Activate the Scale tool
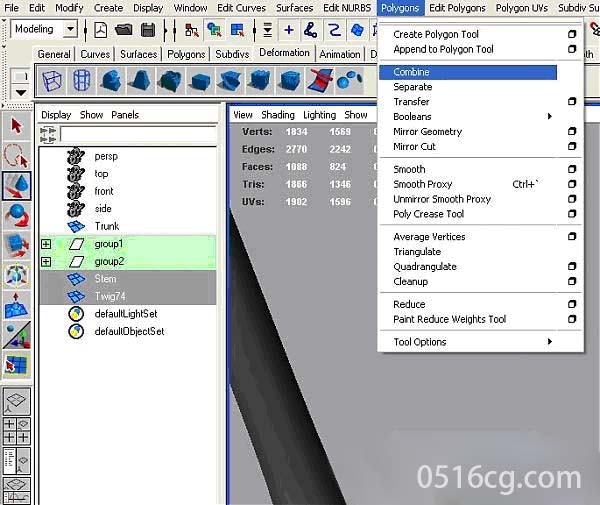Viewport: 600px width, 505px height. pos(16,246)
